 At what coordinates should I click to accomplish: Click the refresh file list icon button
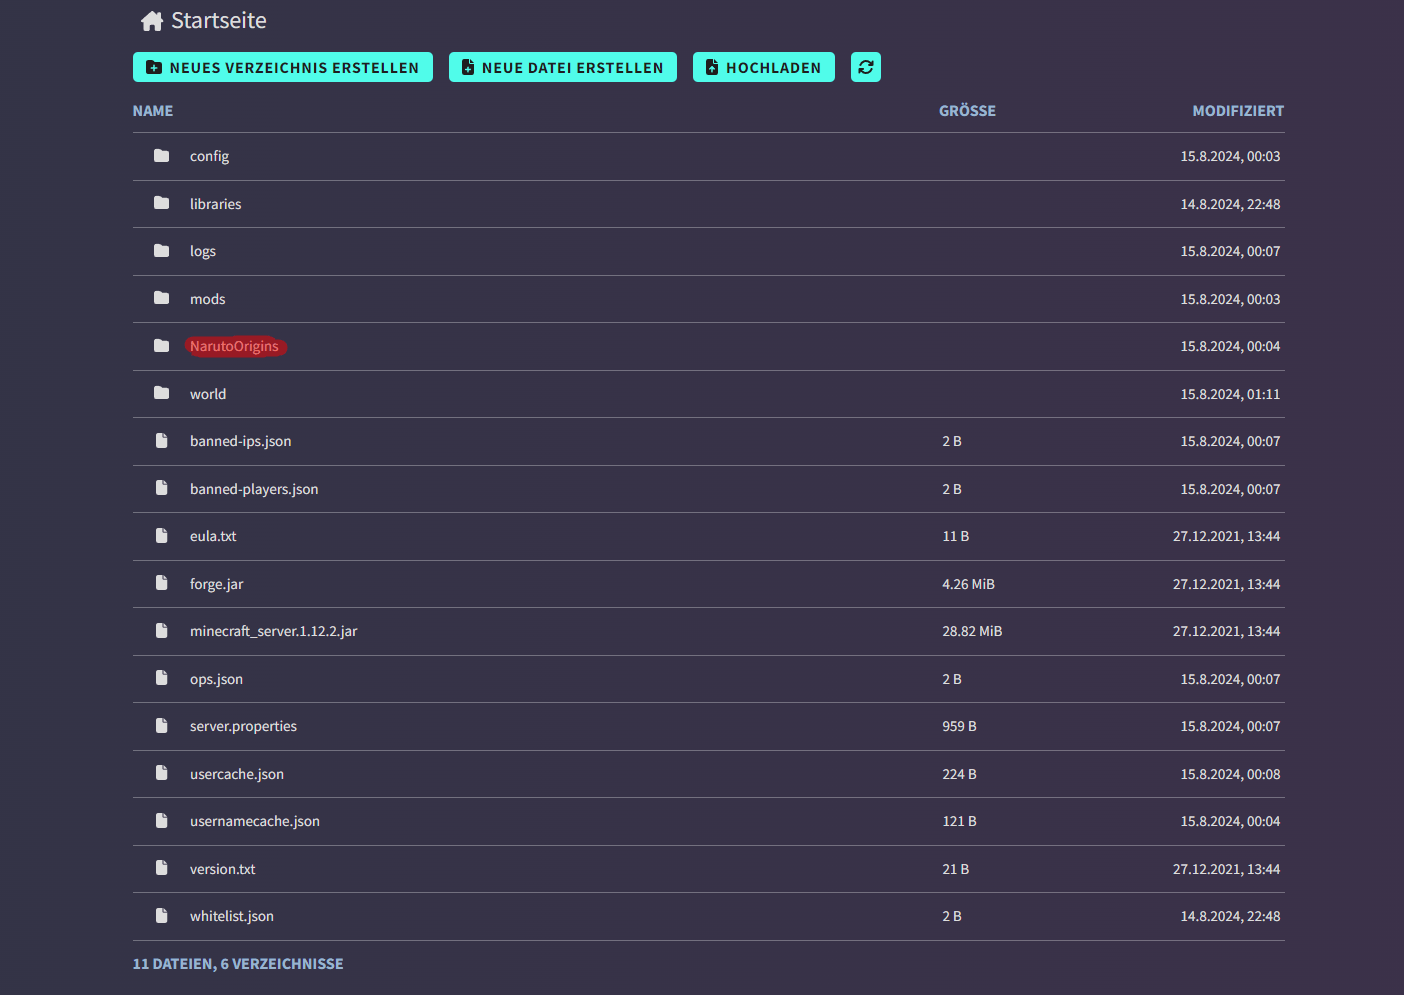coord(865,67)
